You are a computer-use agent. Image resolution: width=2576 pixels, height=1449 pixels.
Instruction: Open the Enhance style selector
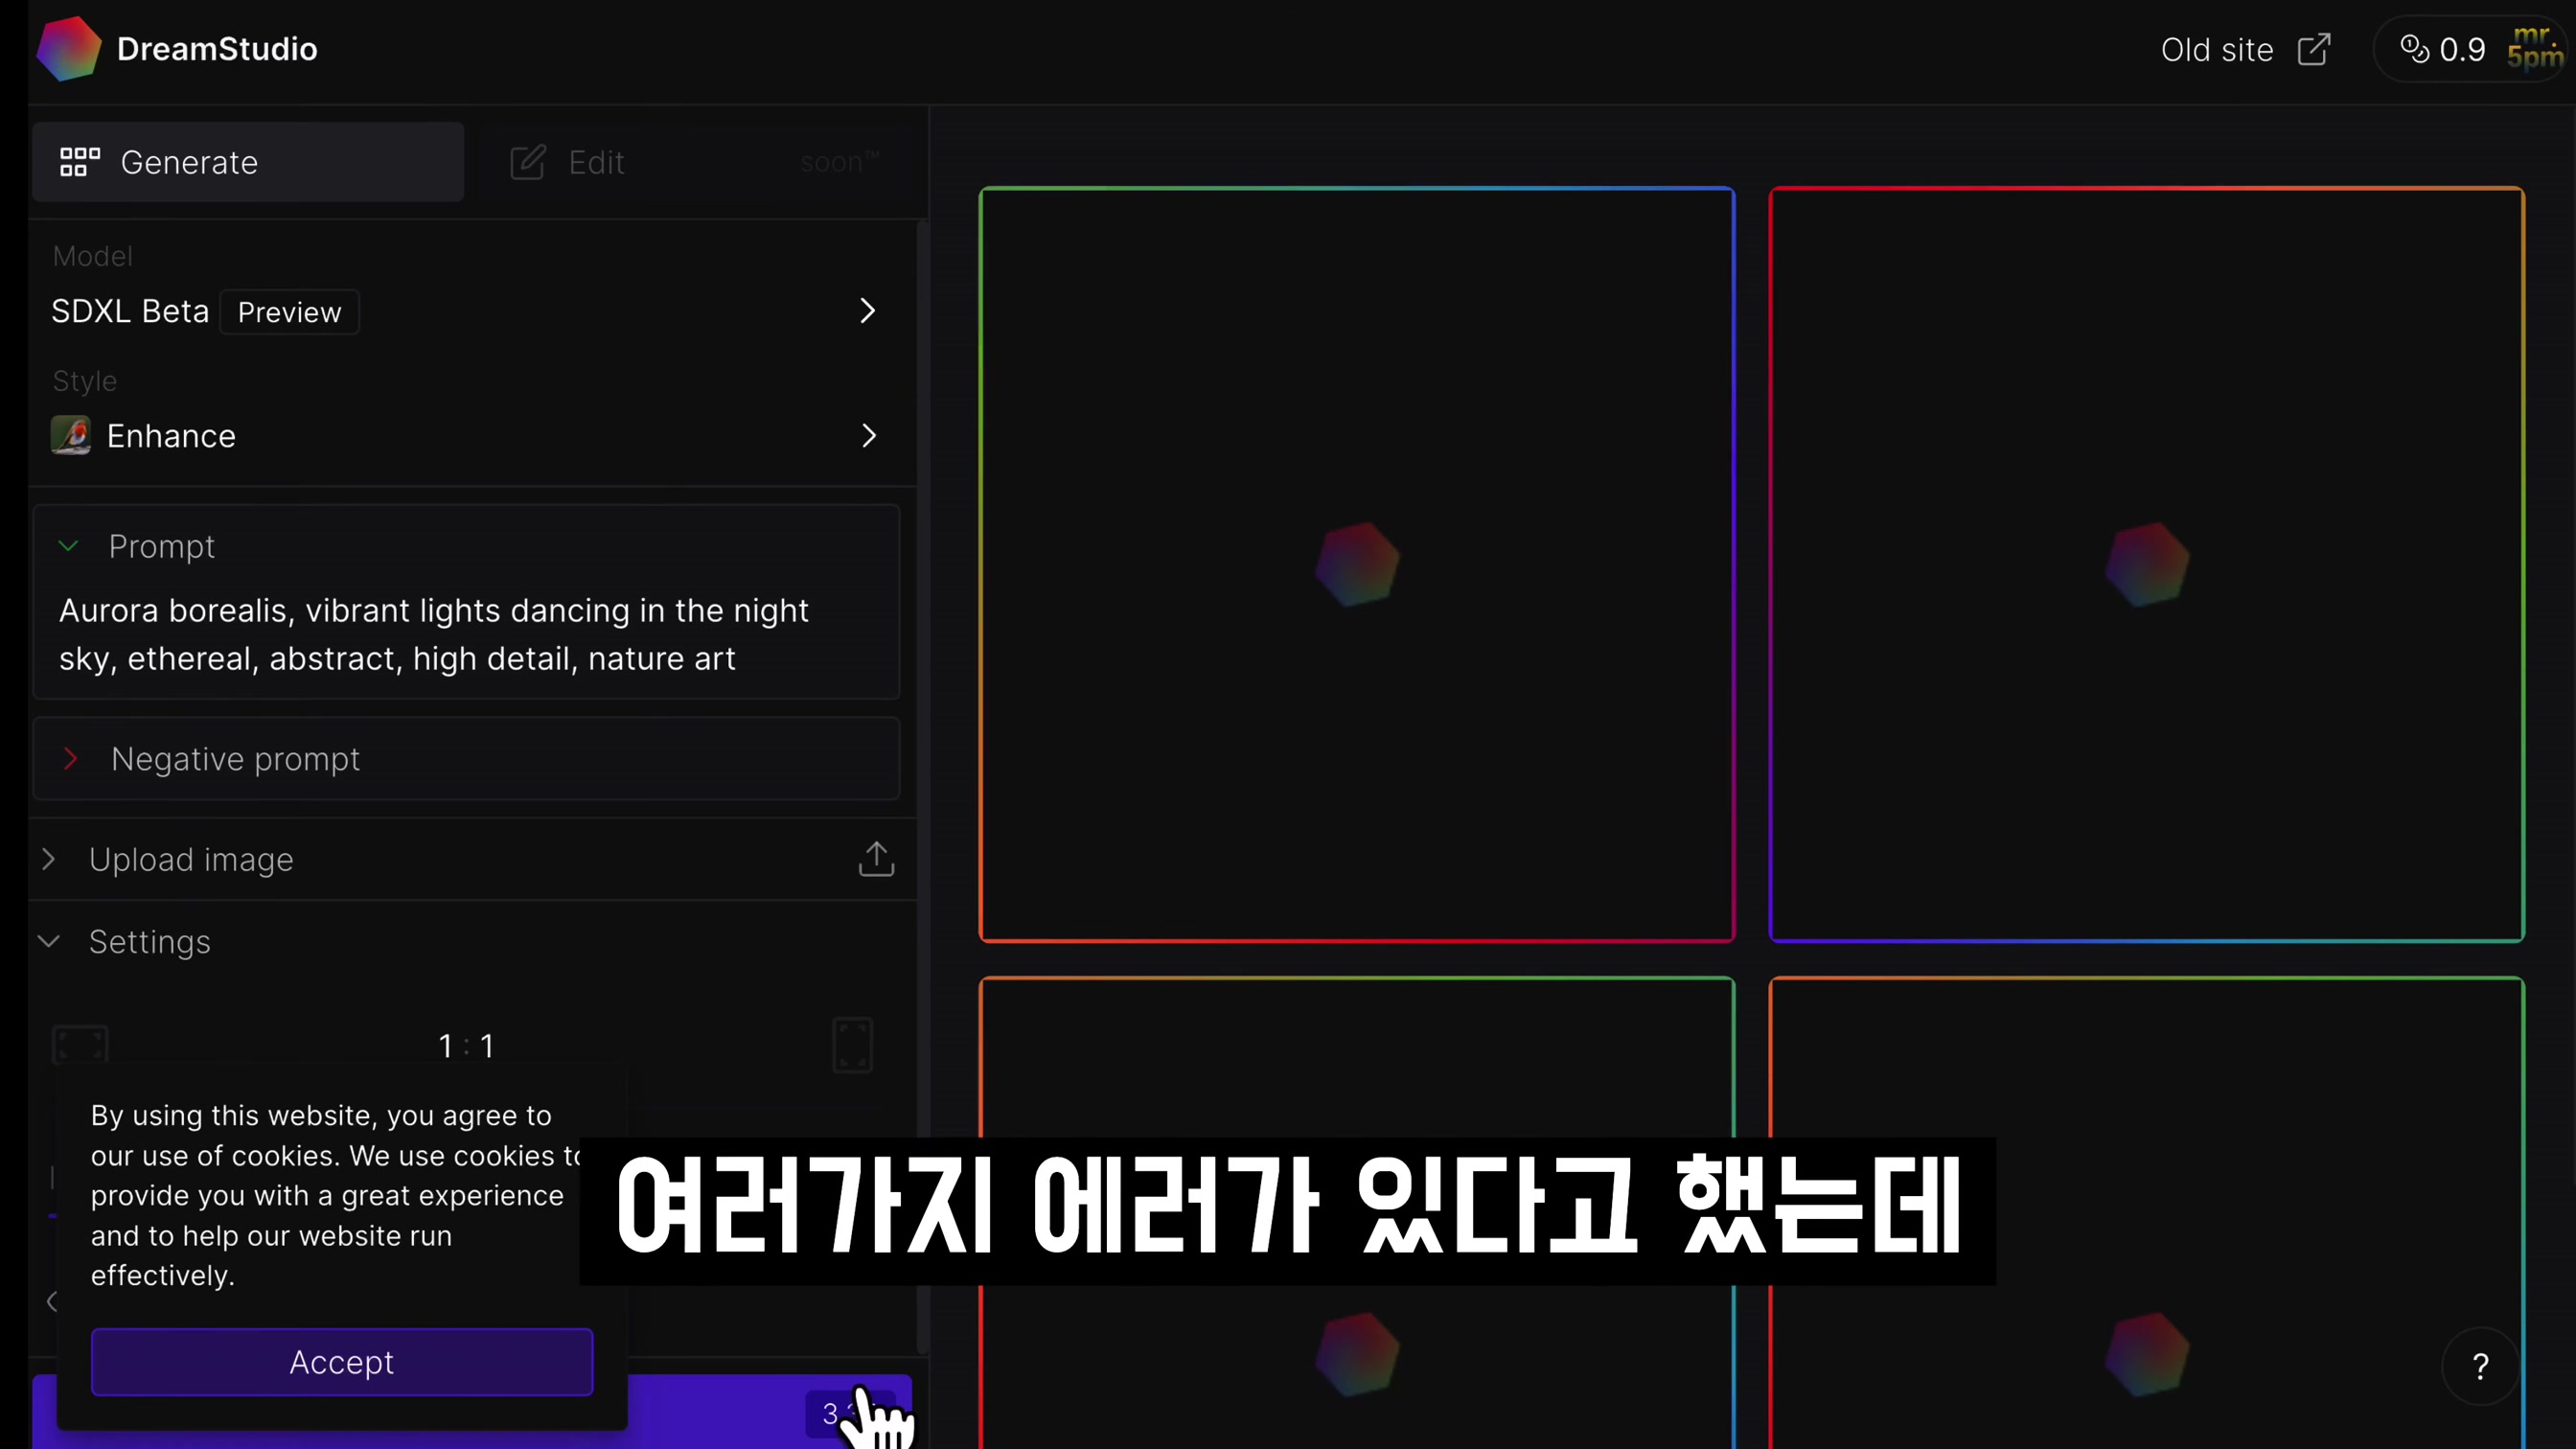coord(466,436)
